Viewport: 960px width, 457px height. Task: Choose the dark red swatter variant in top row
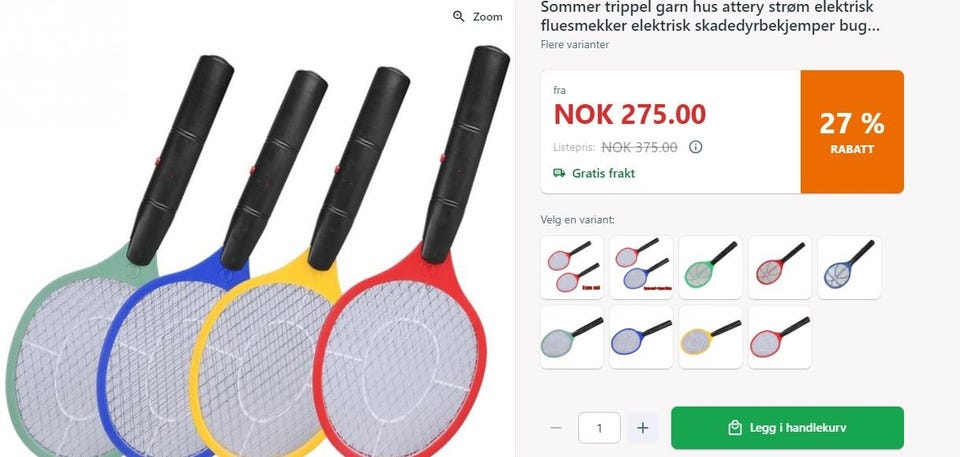coord(779,268)
